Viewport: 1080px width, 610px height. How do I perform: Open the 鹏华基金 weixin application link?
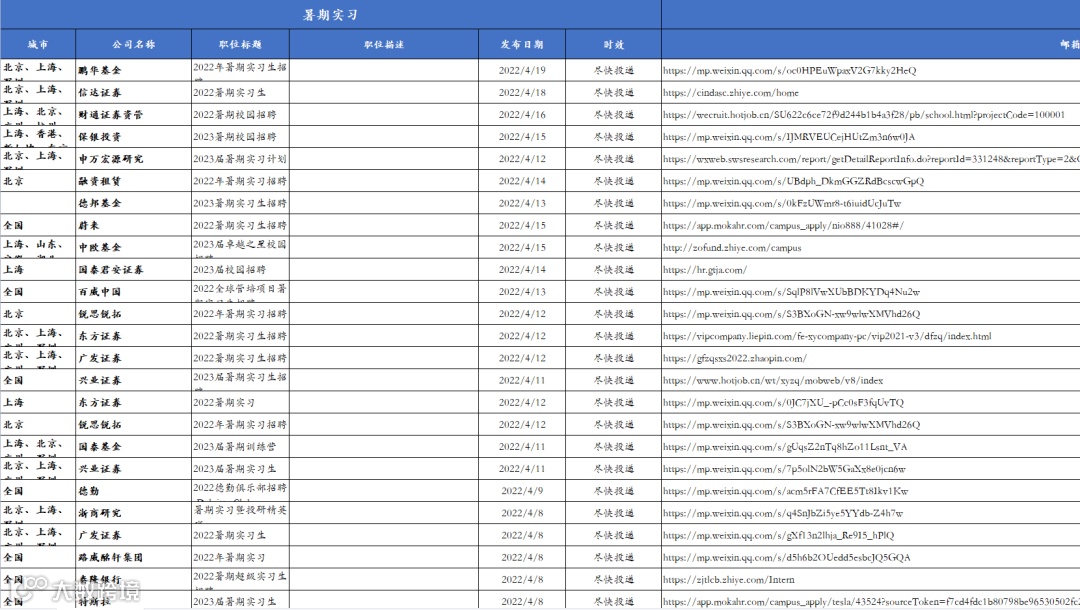789,71
